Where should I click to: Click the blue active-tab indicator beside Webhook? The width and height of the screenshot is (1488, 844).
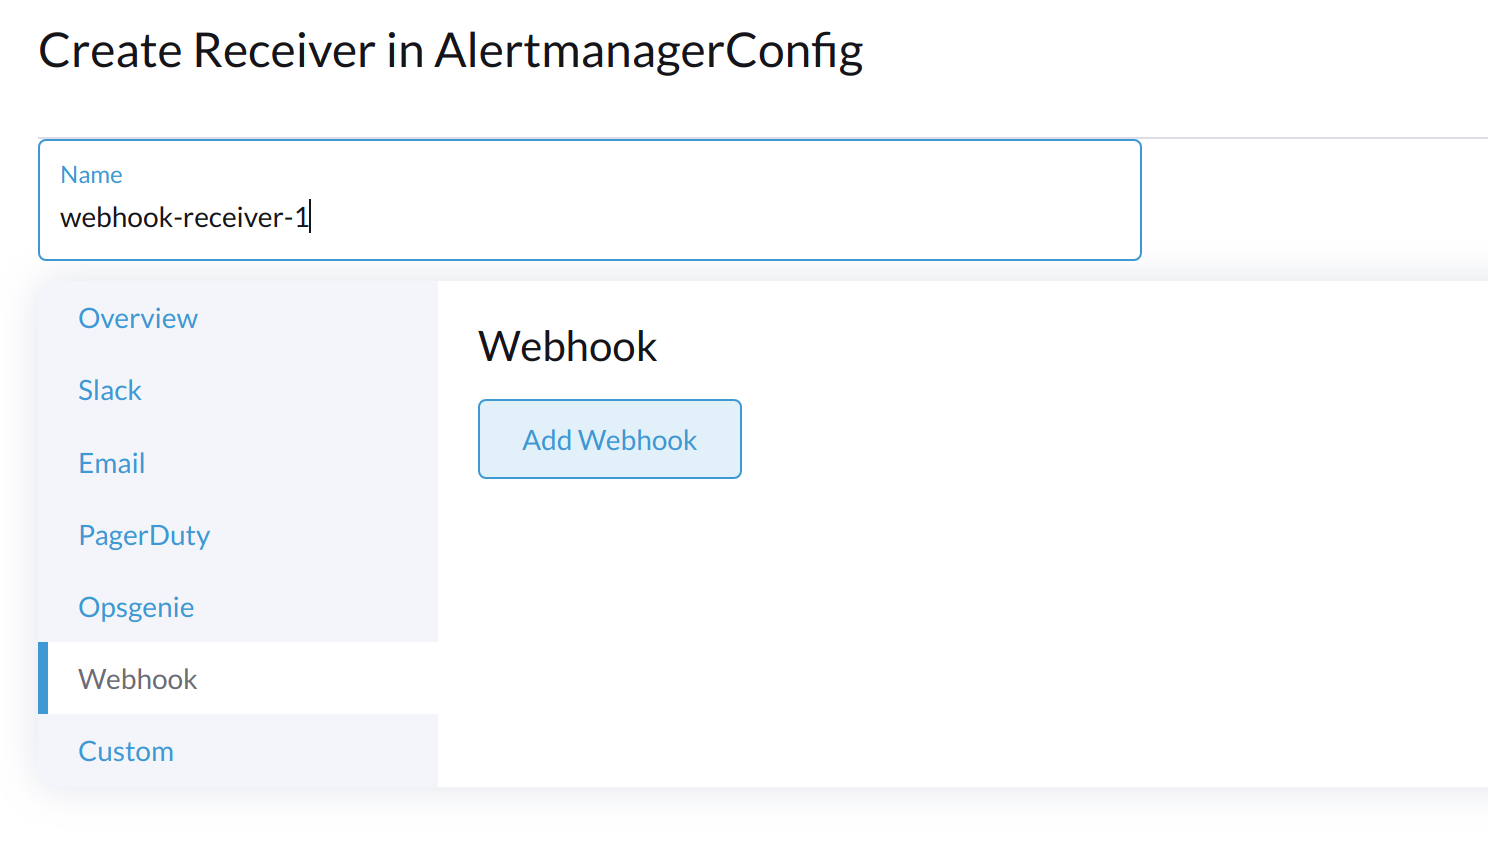click(44, 679)
